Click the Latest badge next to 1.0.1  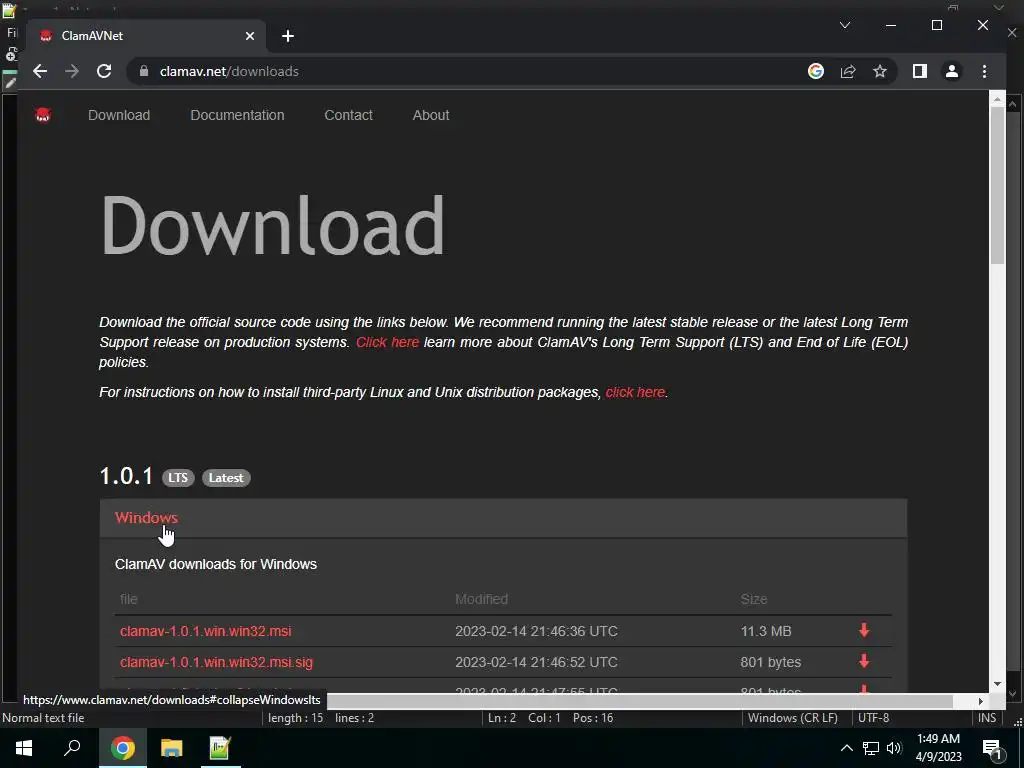coord(226,478)
